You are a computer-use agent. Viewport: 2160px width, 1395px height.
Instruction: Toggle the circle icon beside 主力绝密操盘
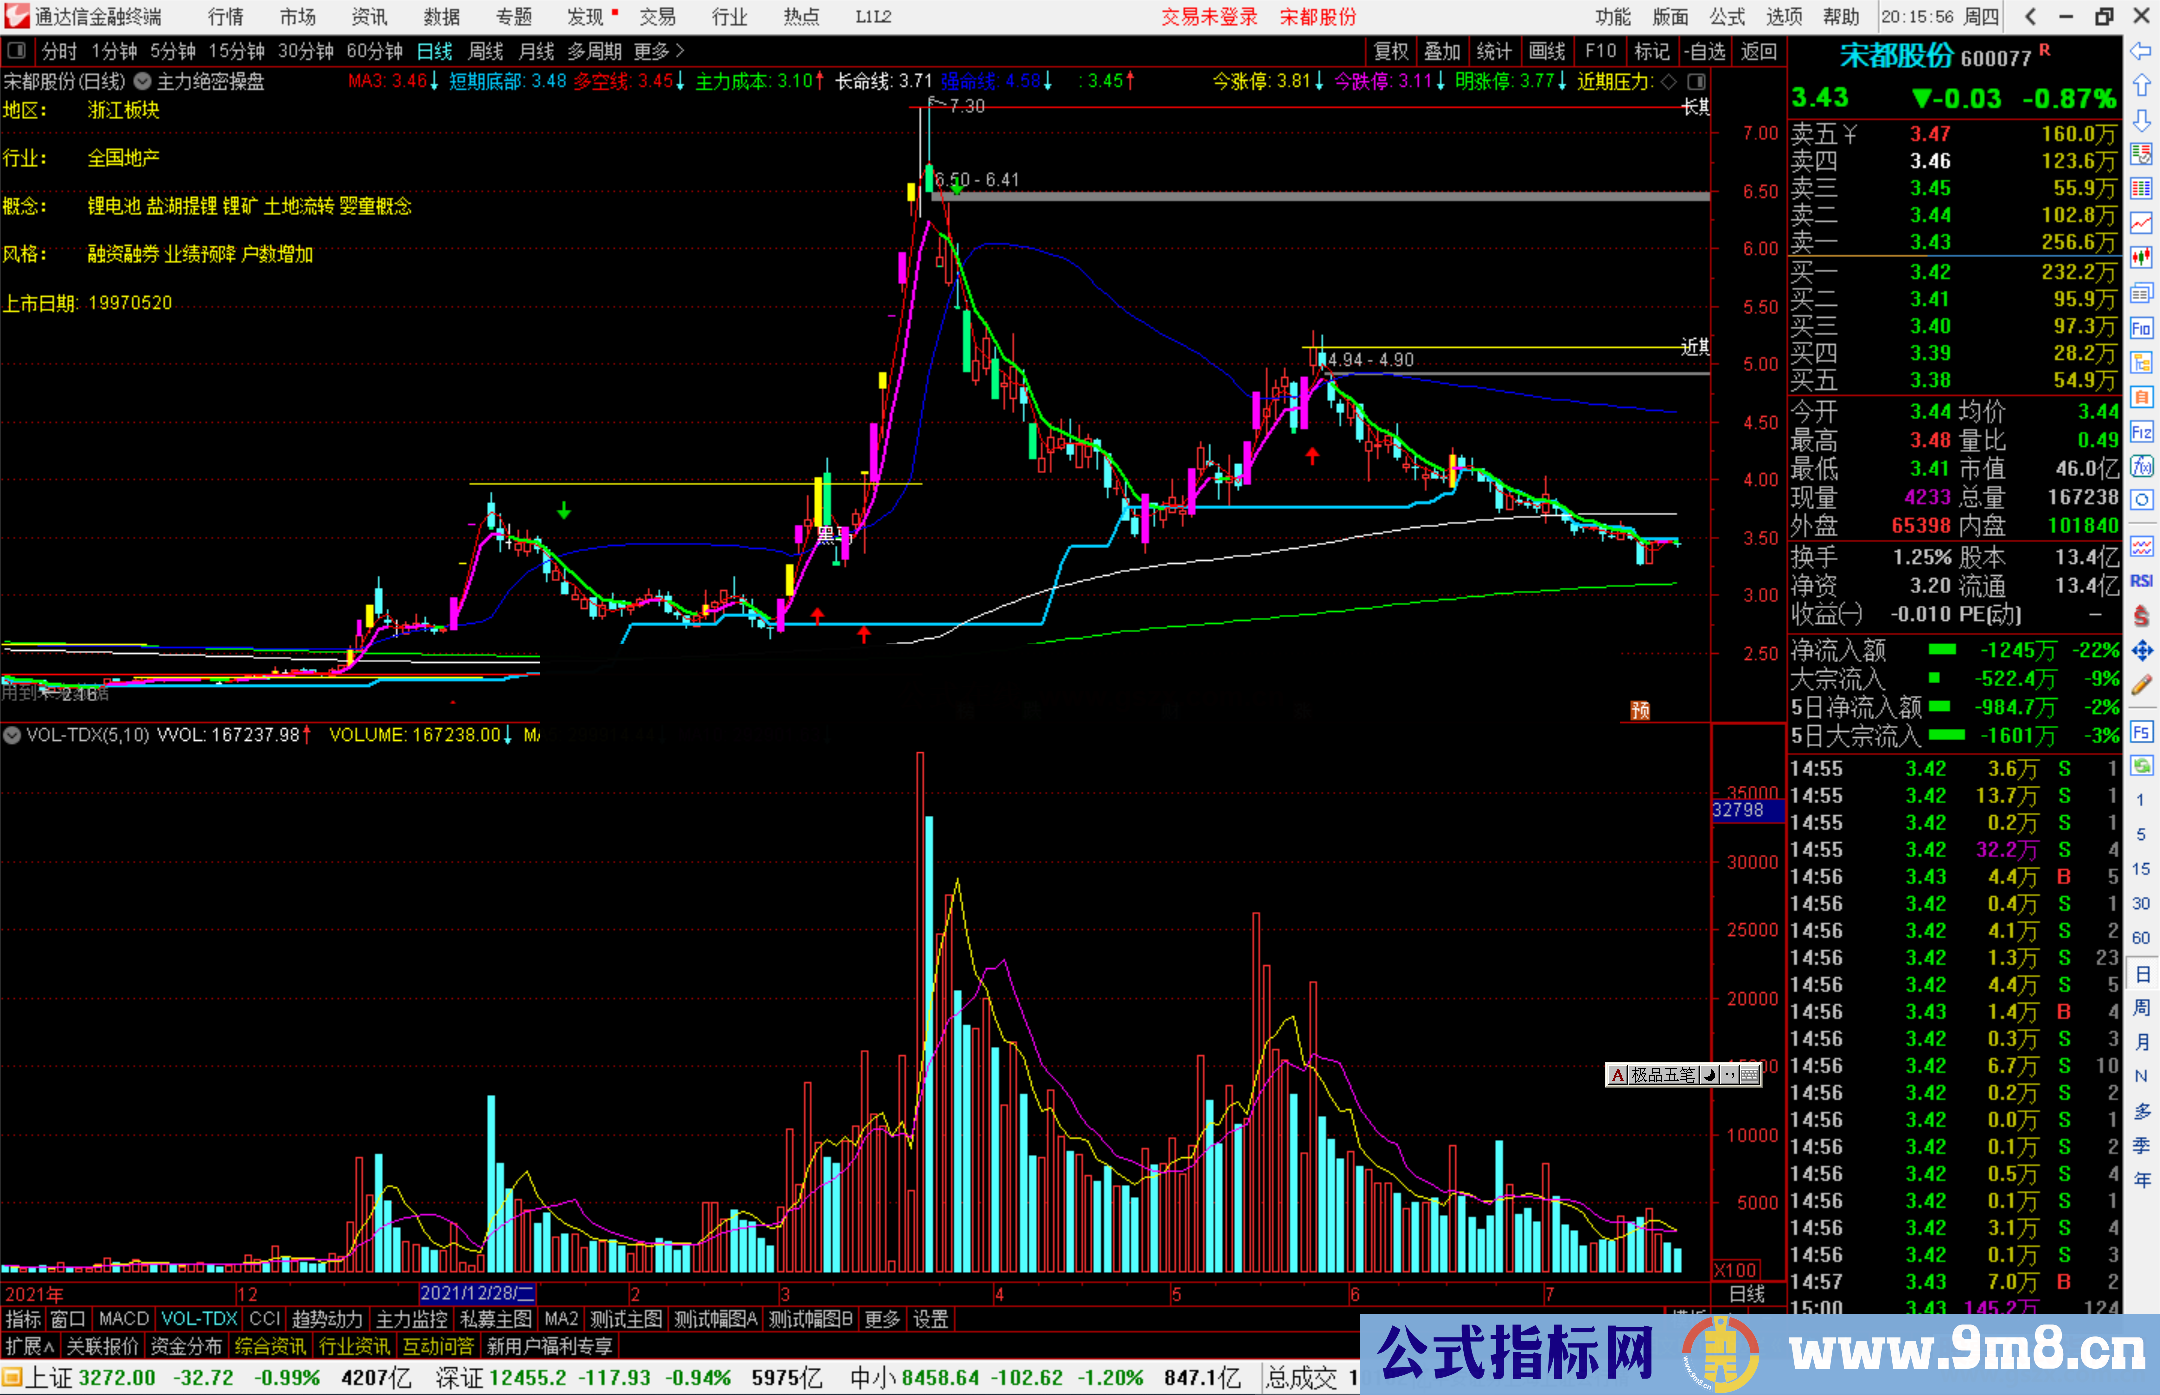143,81
